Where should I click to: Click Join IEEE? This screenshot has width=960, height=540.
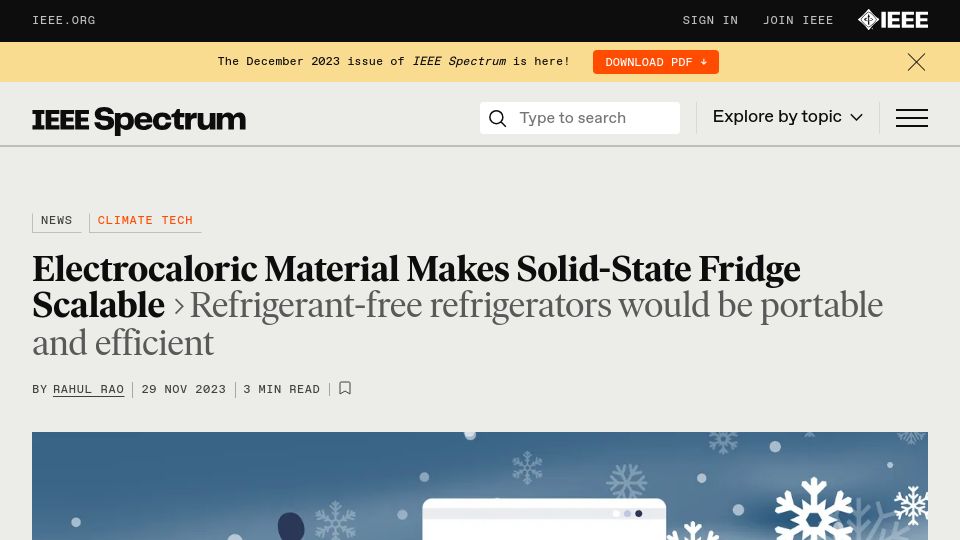[x=798, y=20]
